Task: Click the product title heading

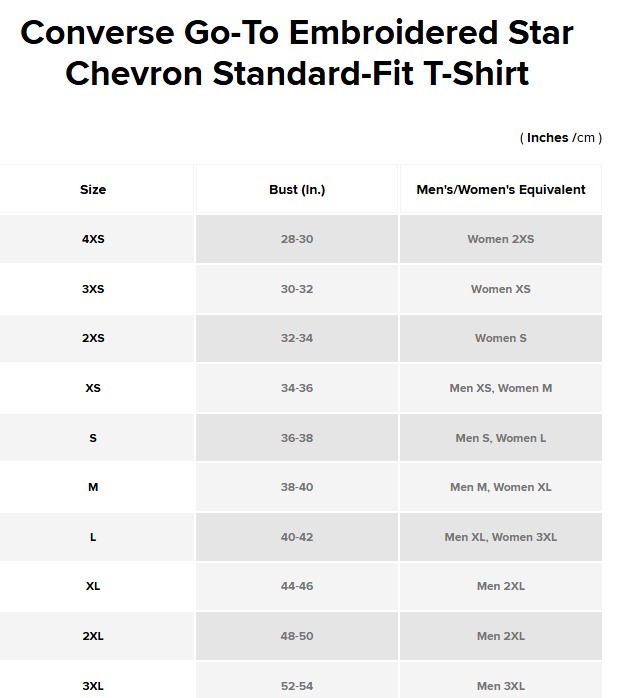Action: click(x=297, y=53)
